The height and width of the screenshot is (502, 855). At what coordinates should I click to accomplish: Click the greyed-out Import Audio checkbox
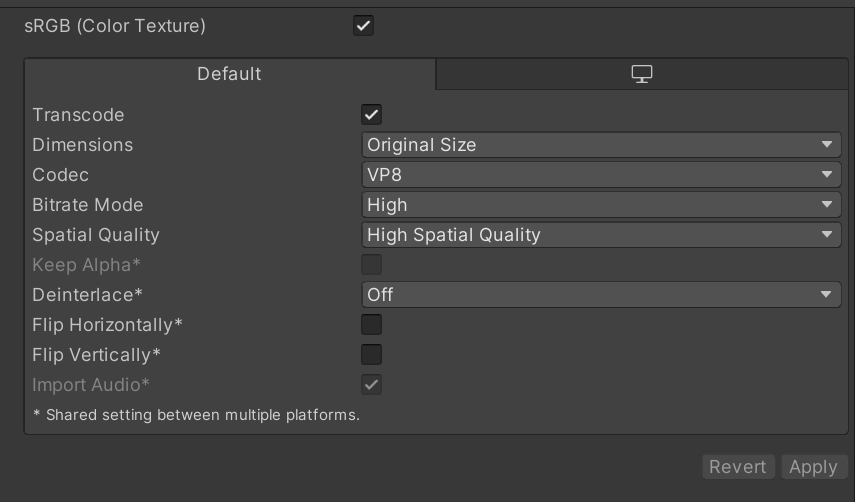tap(372, 385)
